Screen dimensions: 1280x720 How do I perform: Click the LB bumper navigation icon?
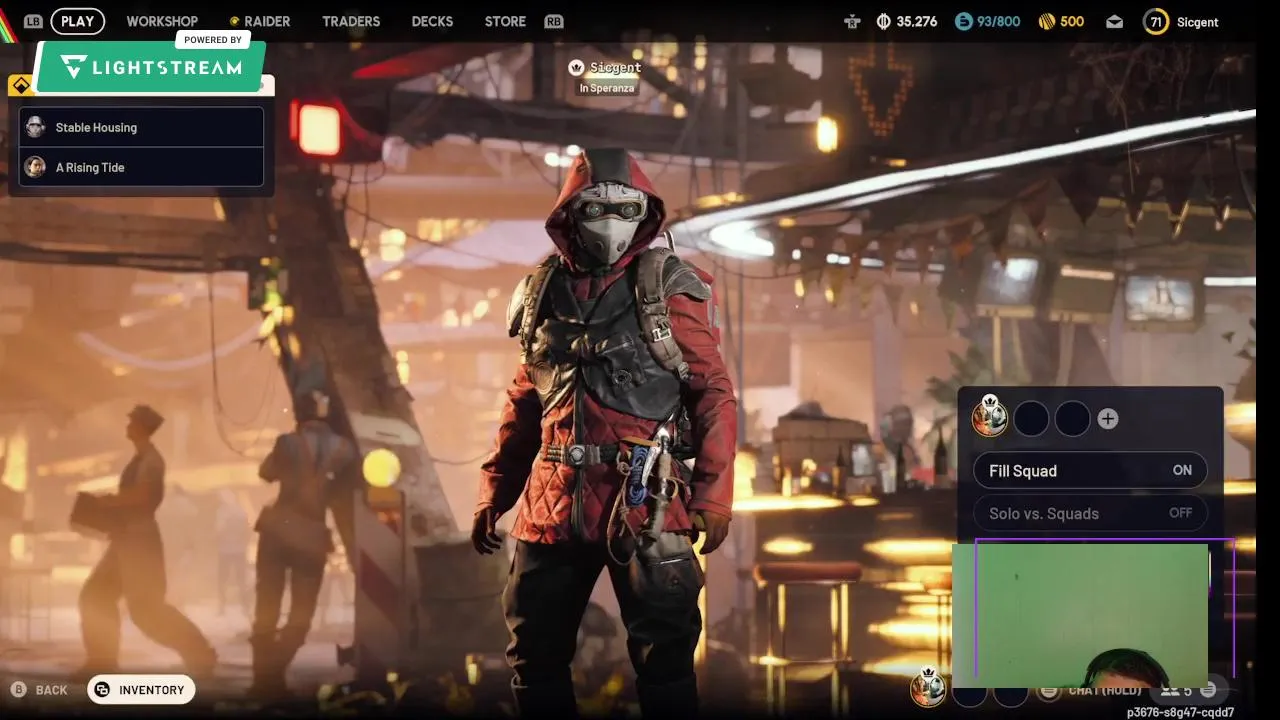33,21
